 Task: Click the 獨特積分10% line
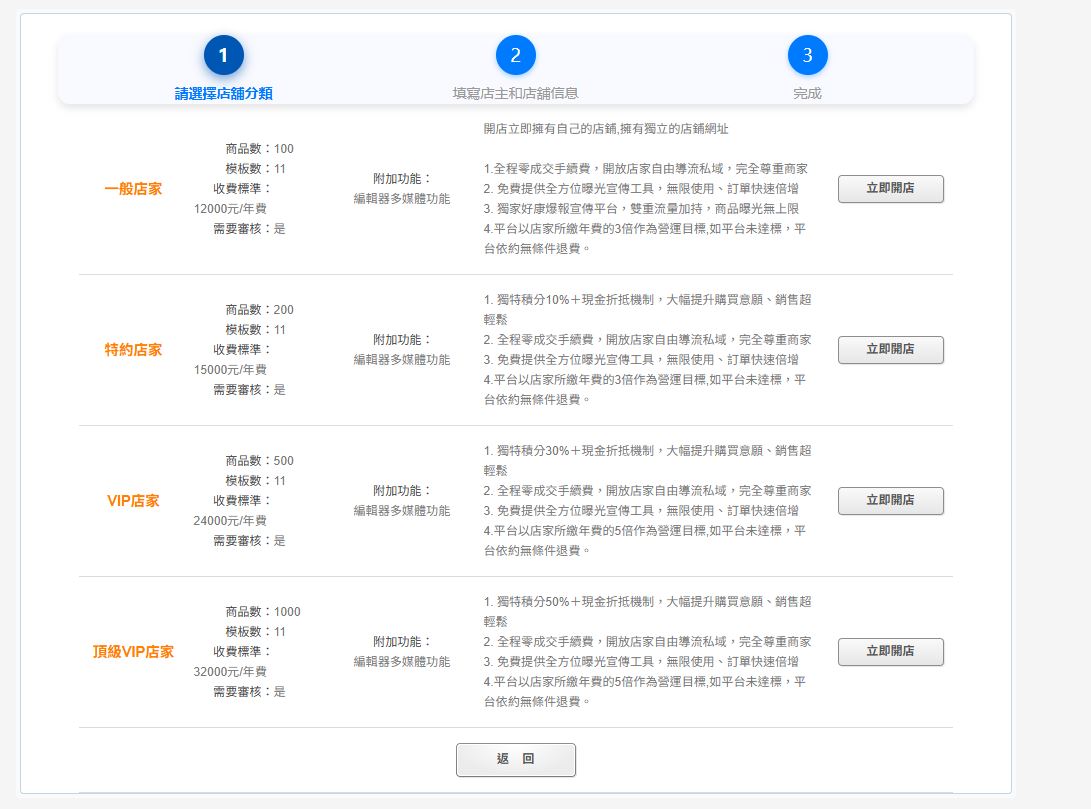647,310
